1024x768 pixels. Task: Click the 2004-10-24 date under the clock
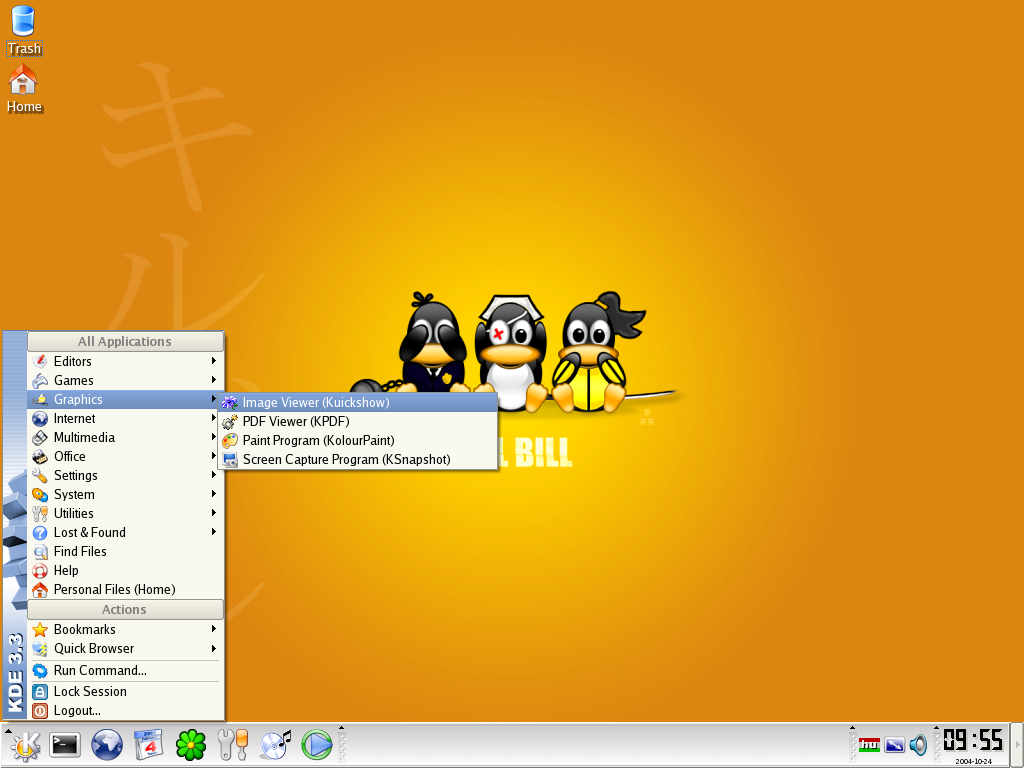pos(973,761)
